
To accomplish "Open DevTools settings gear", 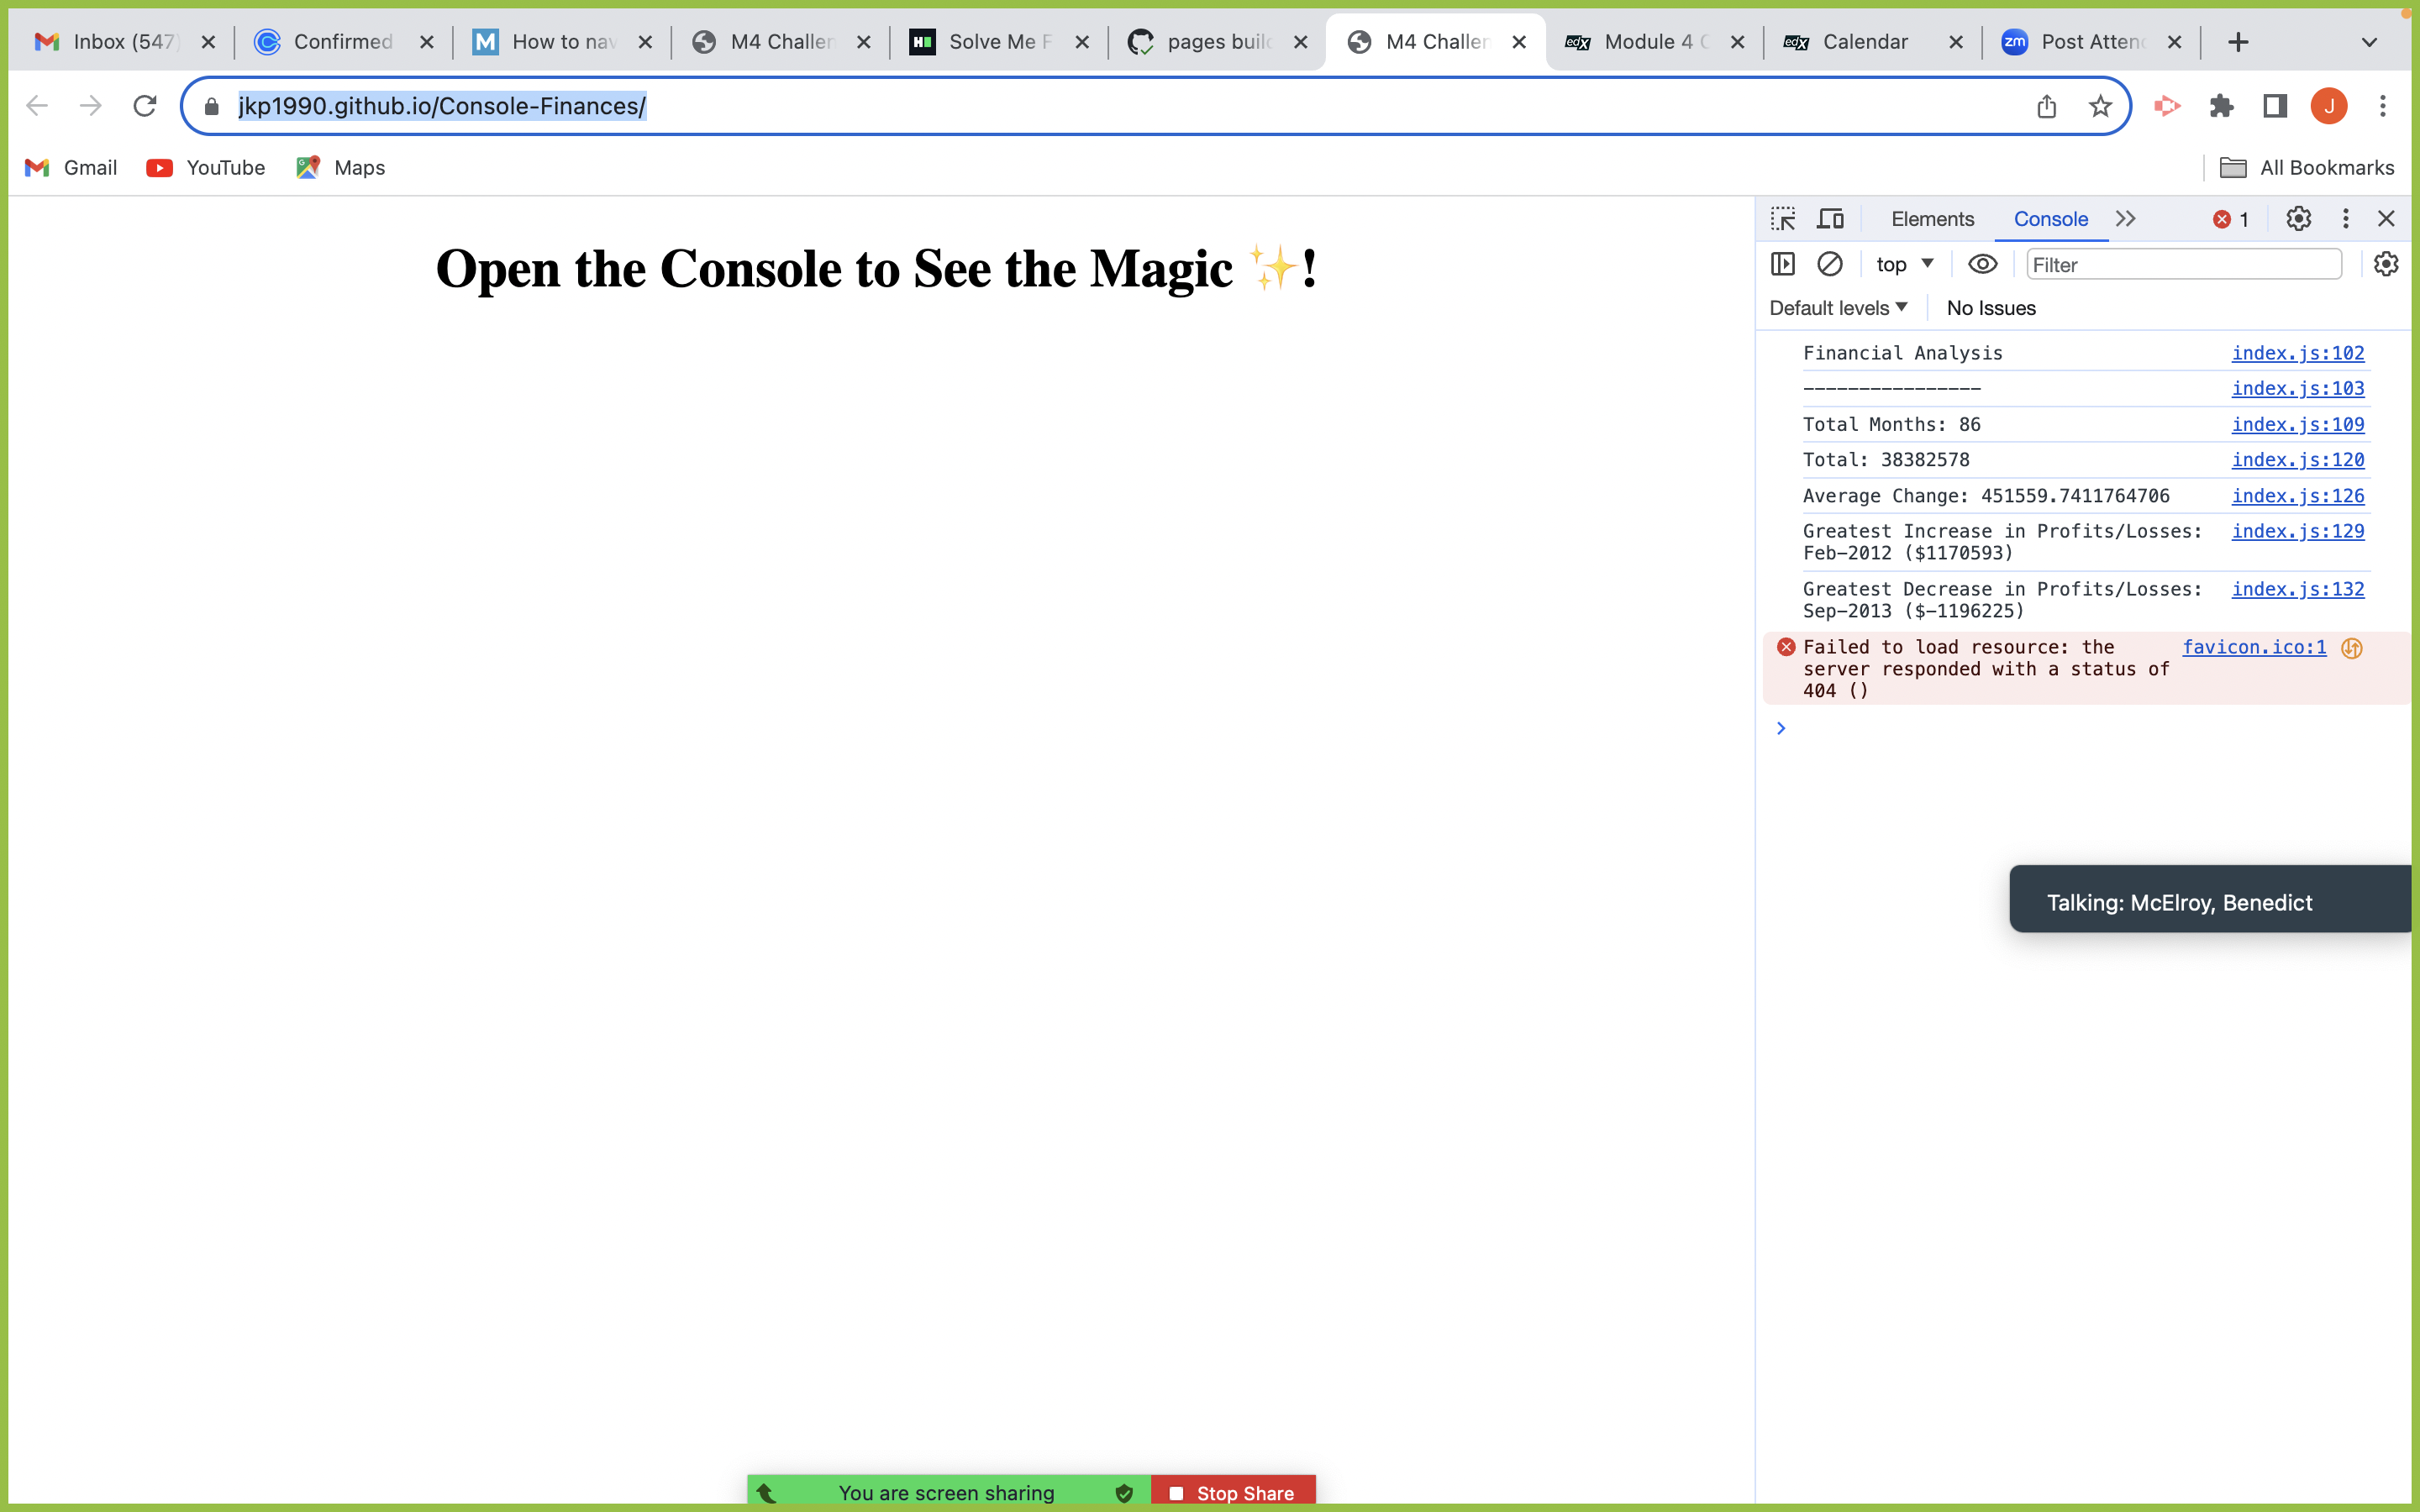I will click(x=2298, y=219).
